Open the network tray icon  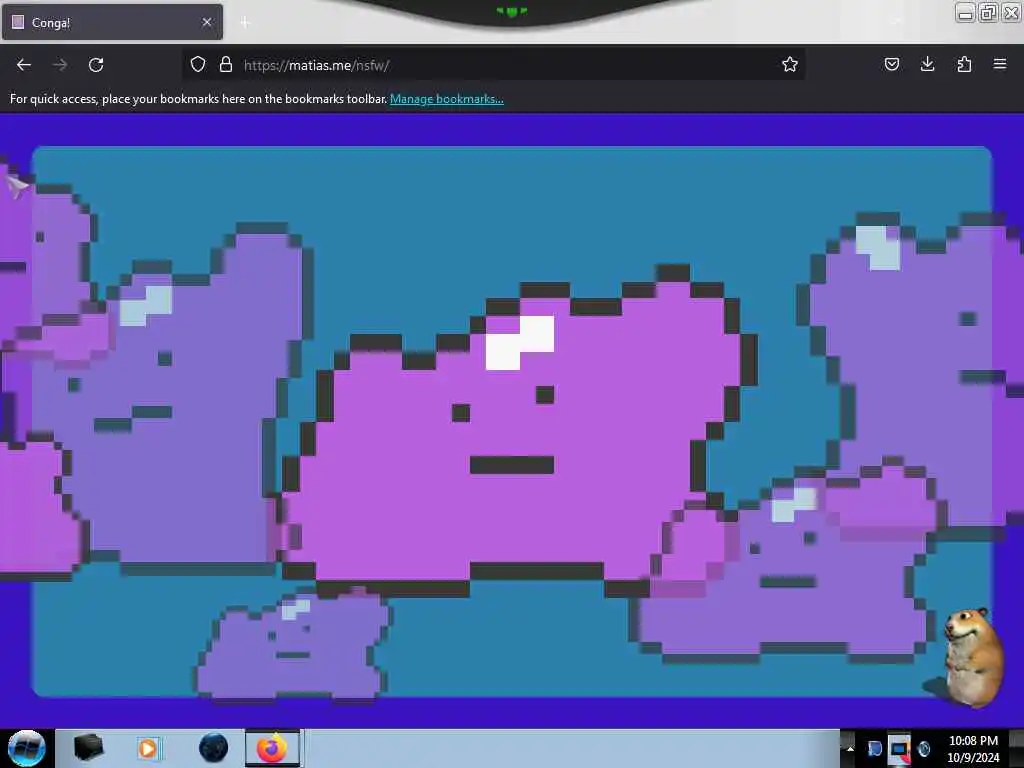pos(899,749)
